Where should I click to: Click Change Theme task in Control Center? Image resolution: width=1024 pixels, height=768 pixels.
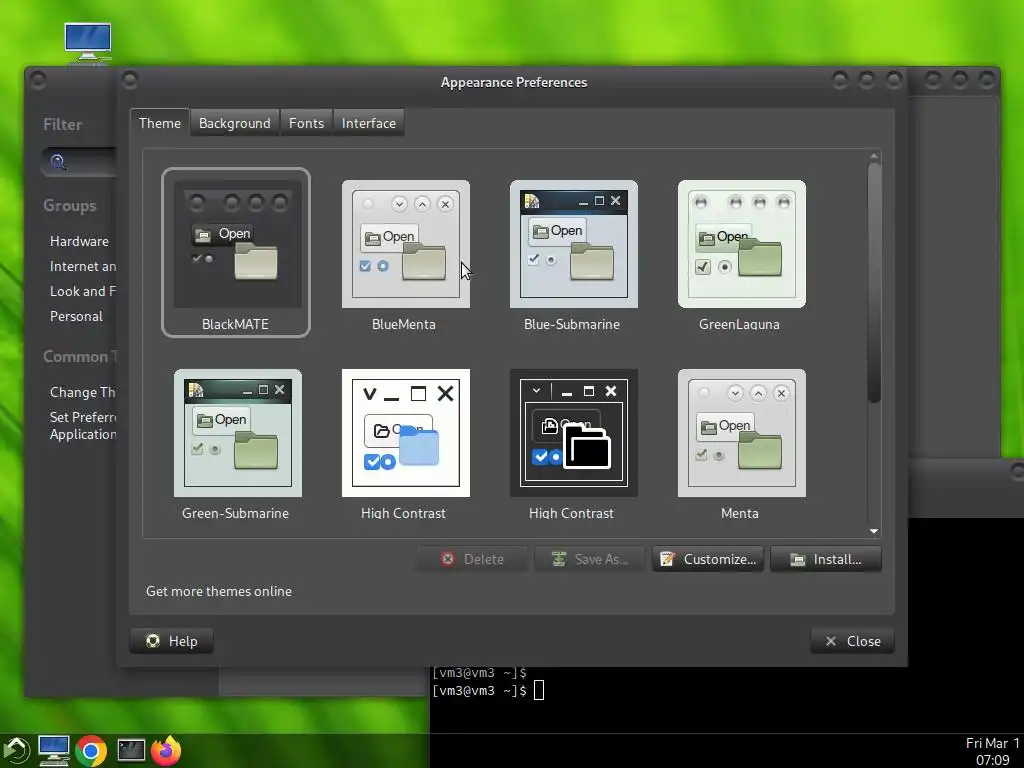click(83, 392)
